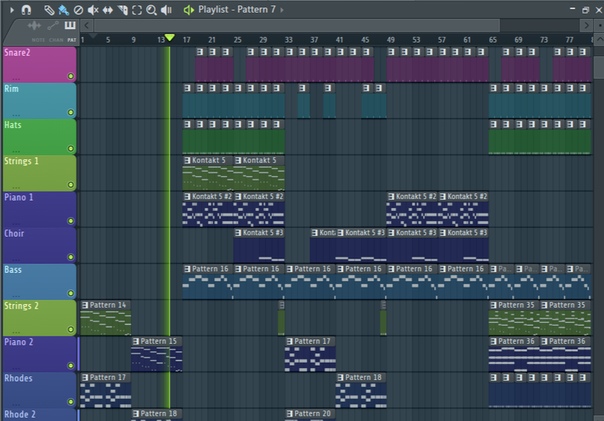Mute the Piano 2 track
This screenshot has height=421, width=604.
click(x=70, y=366)
